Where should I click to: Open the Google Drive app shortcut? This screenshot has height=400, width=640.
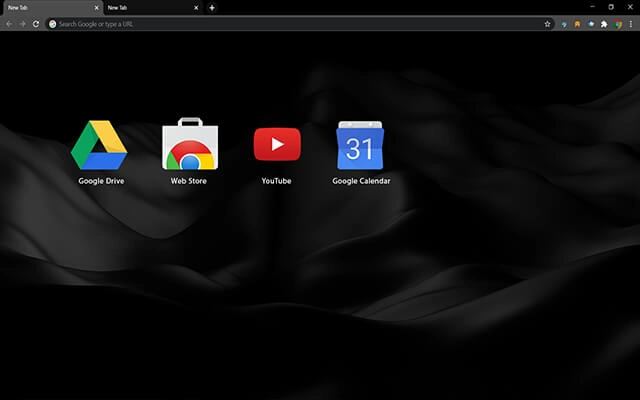[x=99, y=145]
